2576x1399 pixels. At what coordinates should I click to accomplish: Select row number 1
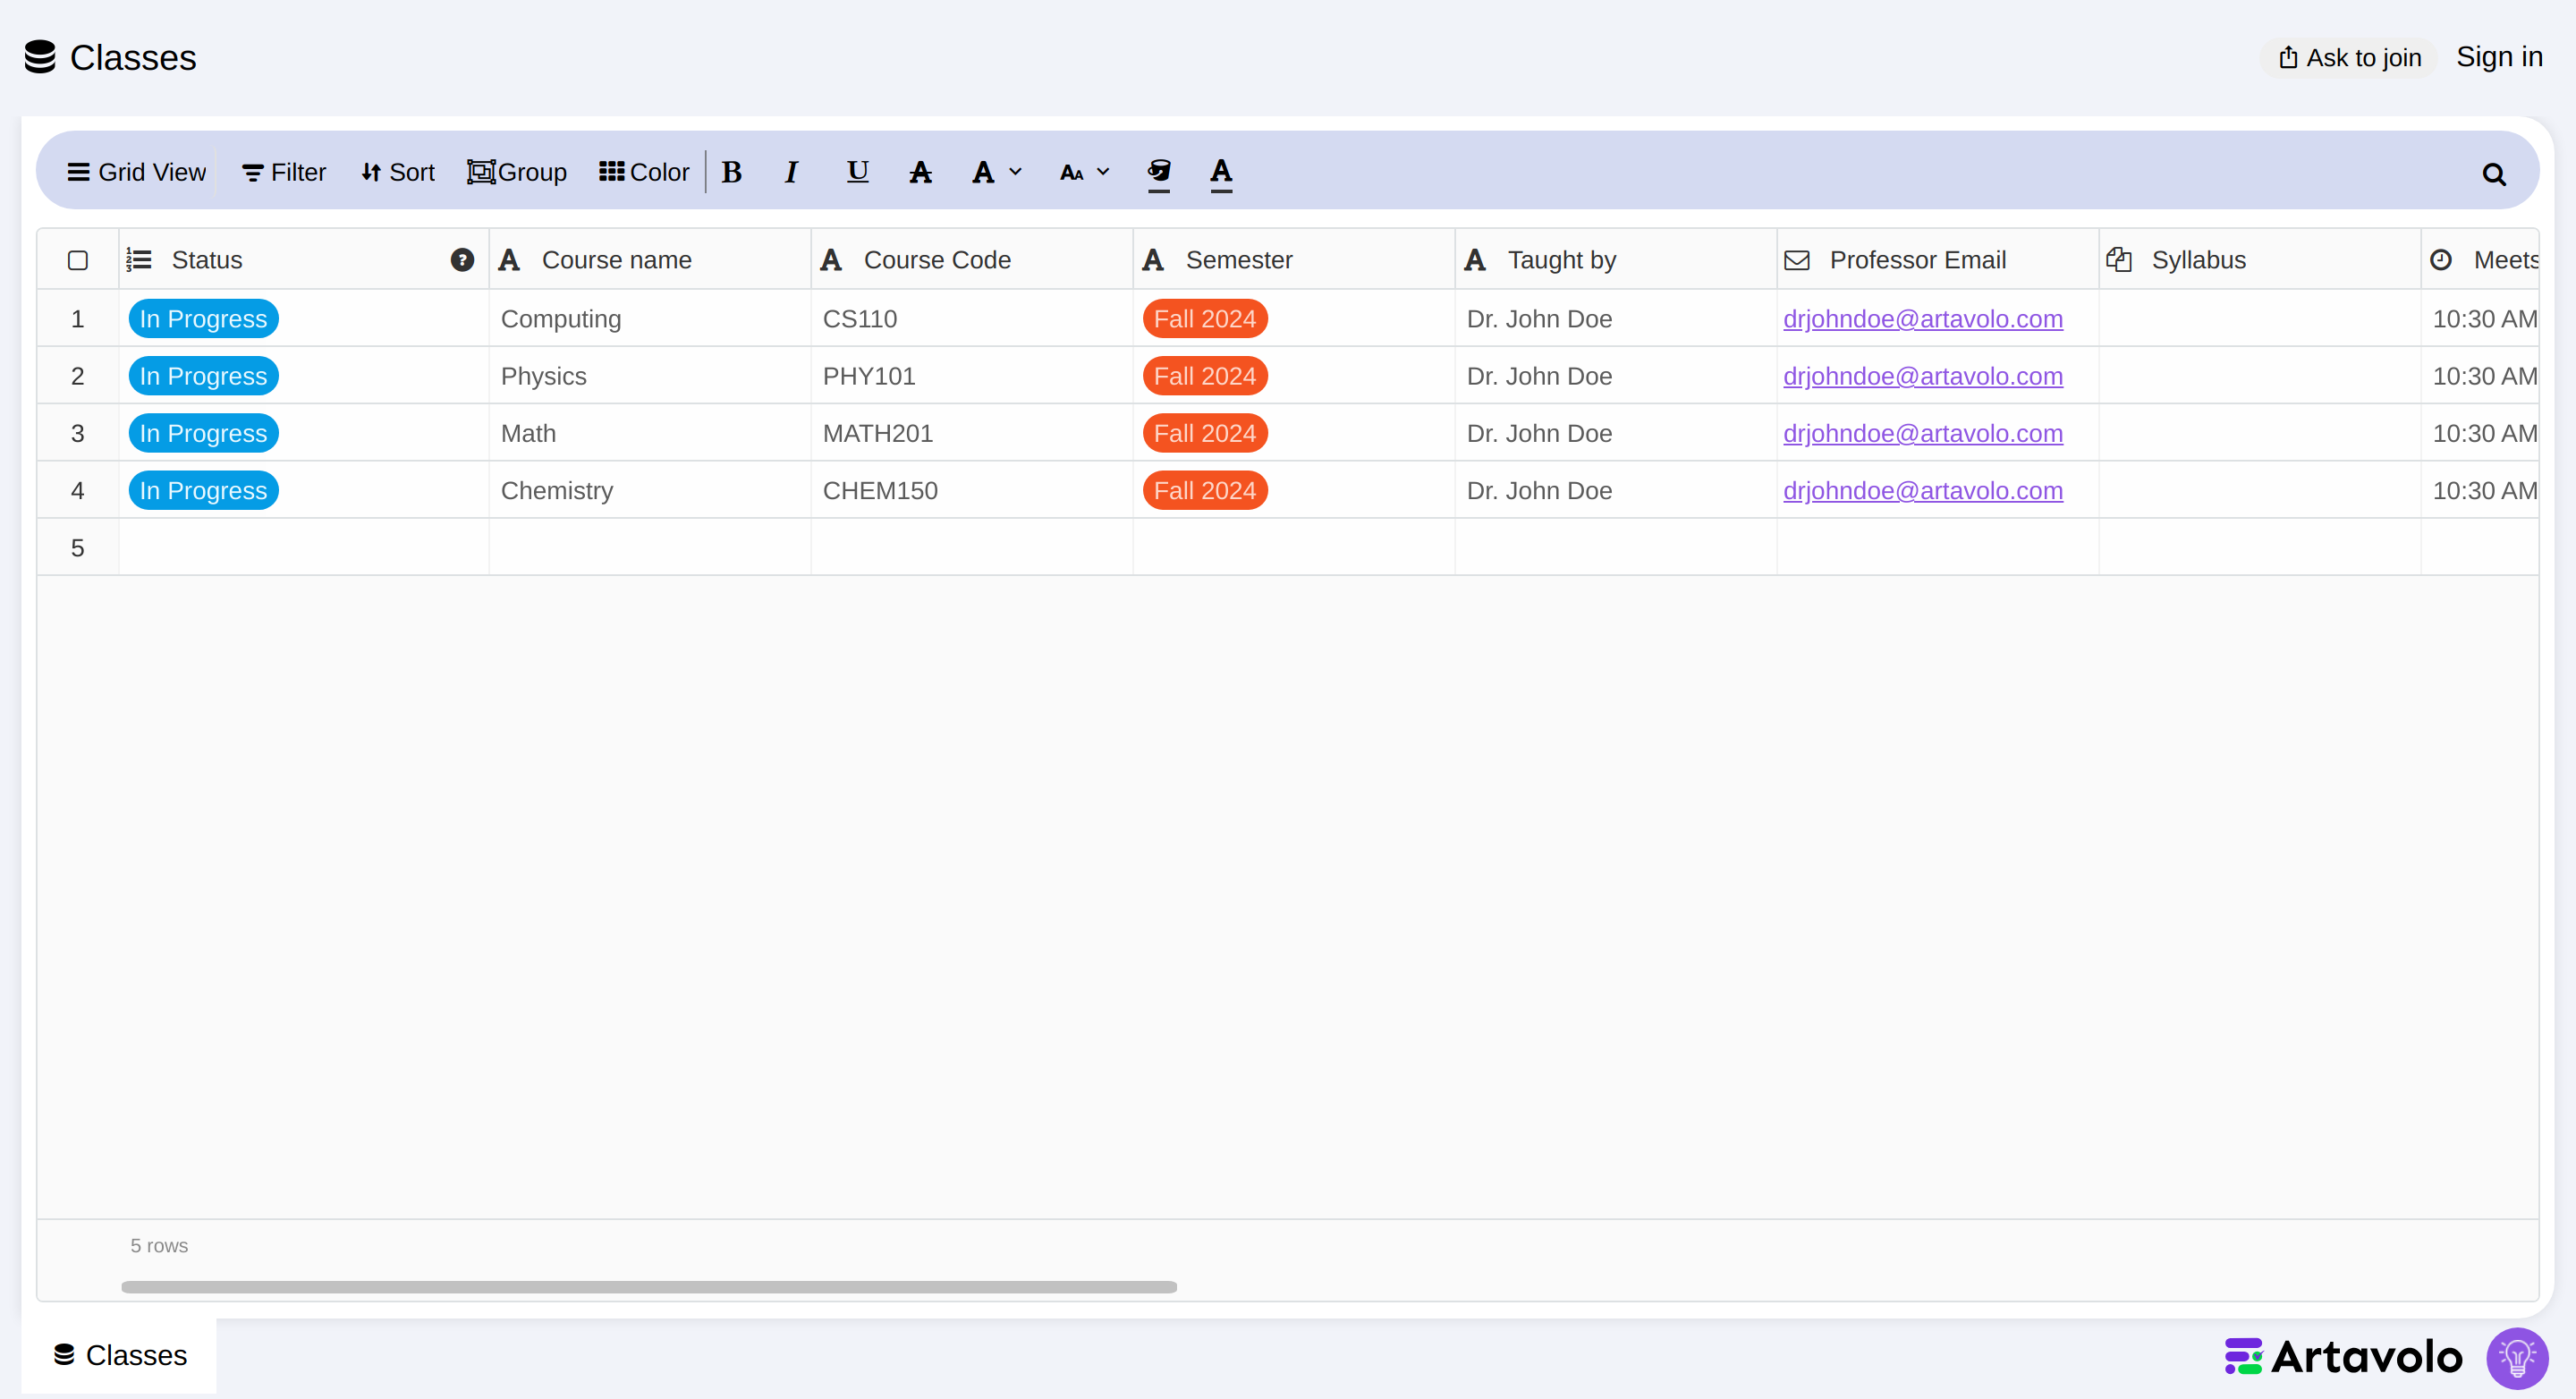78,319
